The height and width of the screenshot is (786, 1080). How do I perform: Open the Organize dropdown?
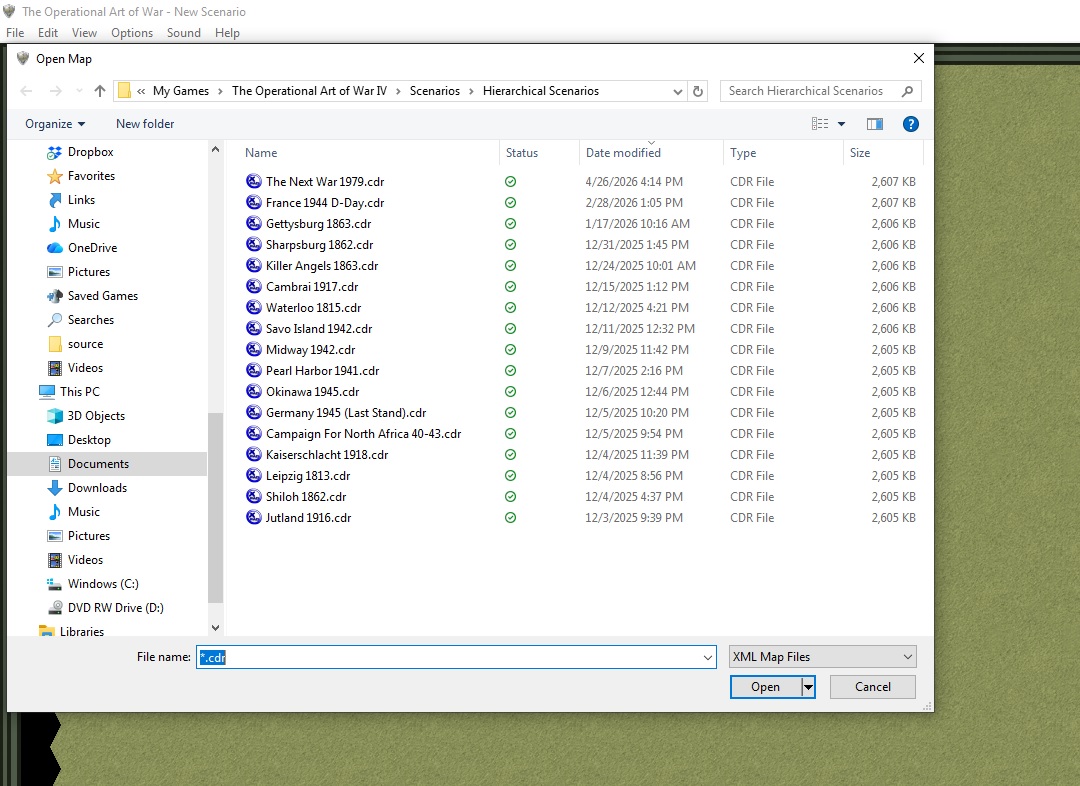click(x=55, y=124)
